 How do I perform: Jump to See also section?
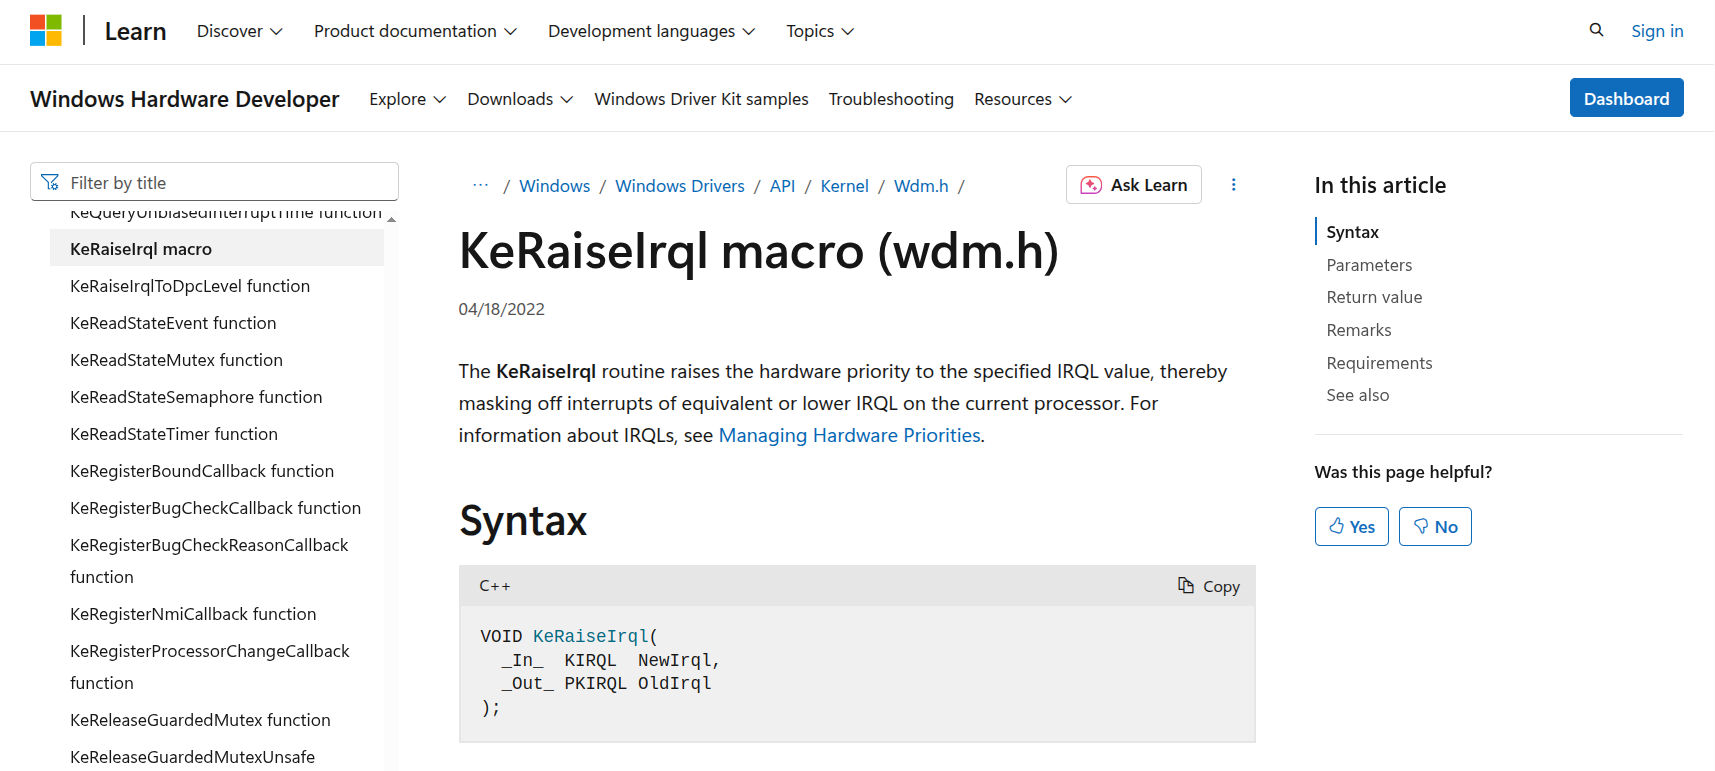point(1357,395)
